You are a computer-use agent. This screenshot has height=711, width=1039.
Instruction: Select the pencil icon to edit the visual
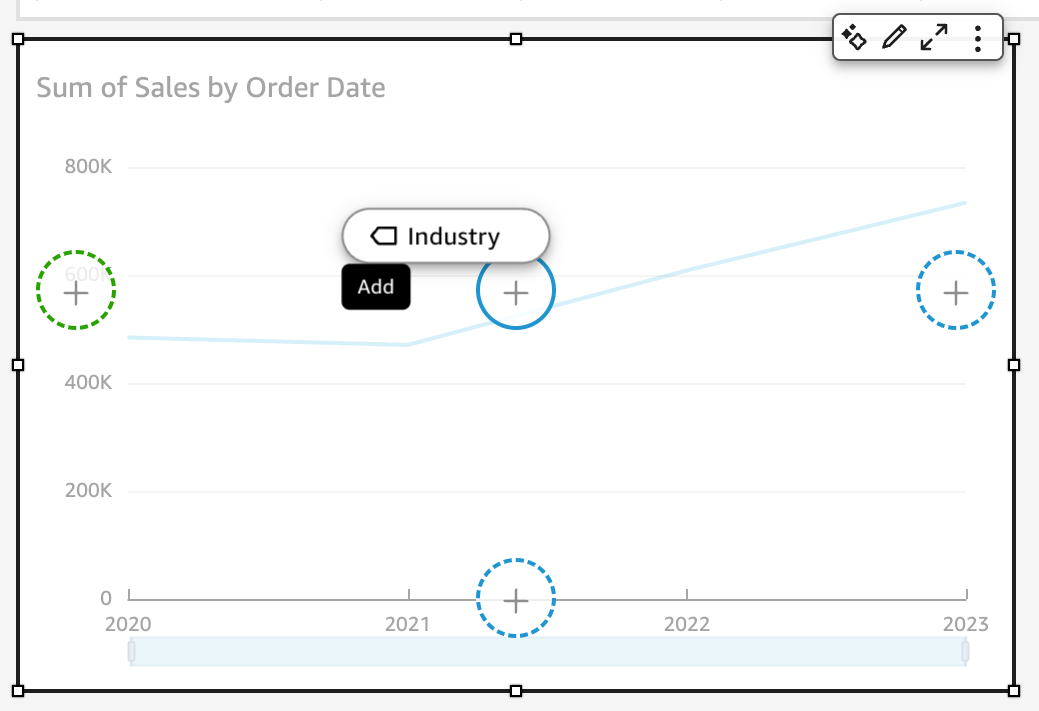point(894,37)
